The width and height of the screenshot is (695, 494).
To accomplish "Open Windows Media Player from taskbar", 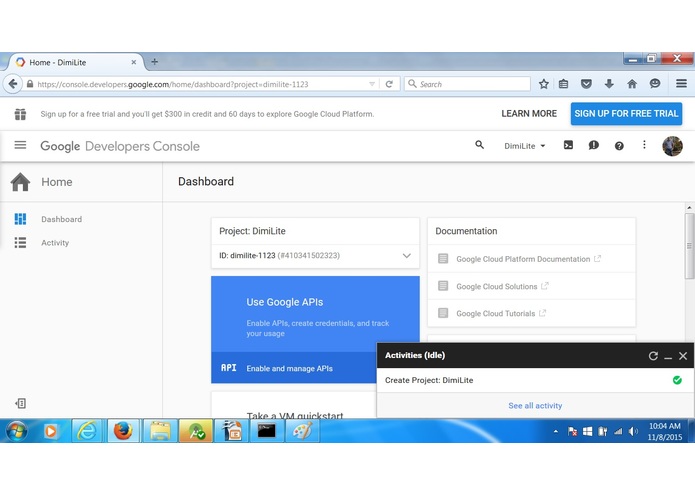I will [x=51, y=431].
